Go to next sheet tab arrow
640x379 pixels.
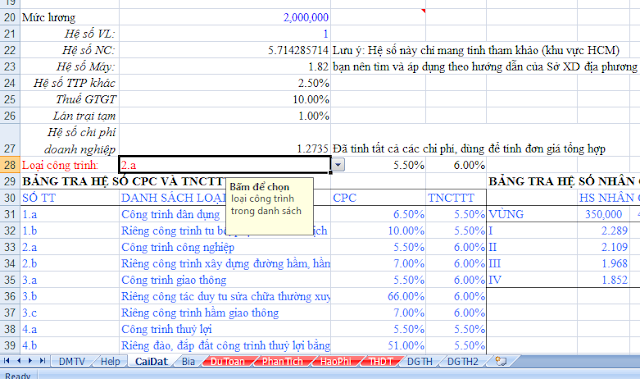click(x=30, y=361)
